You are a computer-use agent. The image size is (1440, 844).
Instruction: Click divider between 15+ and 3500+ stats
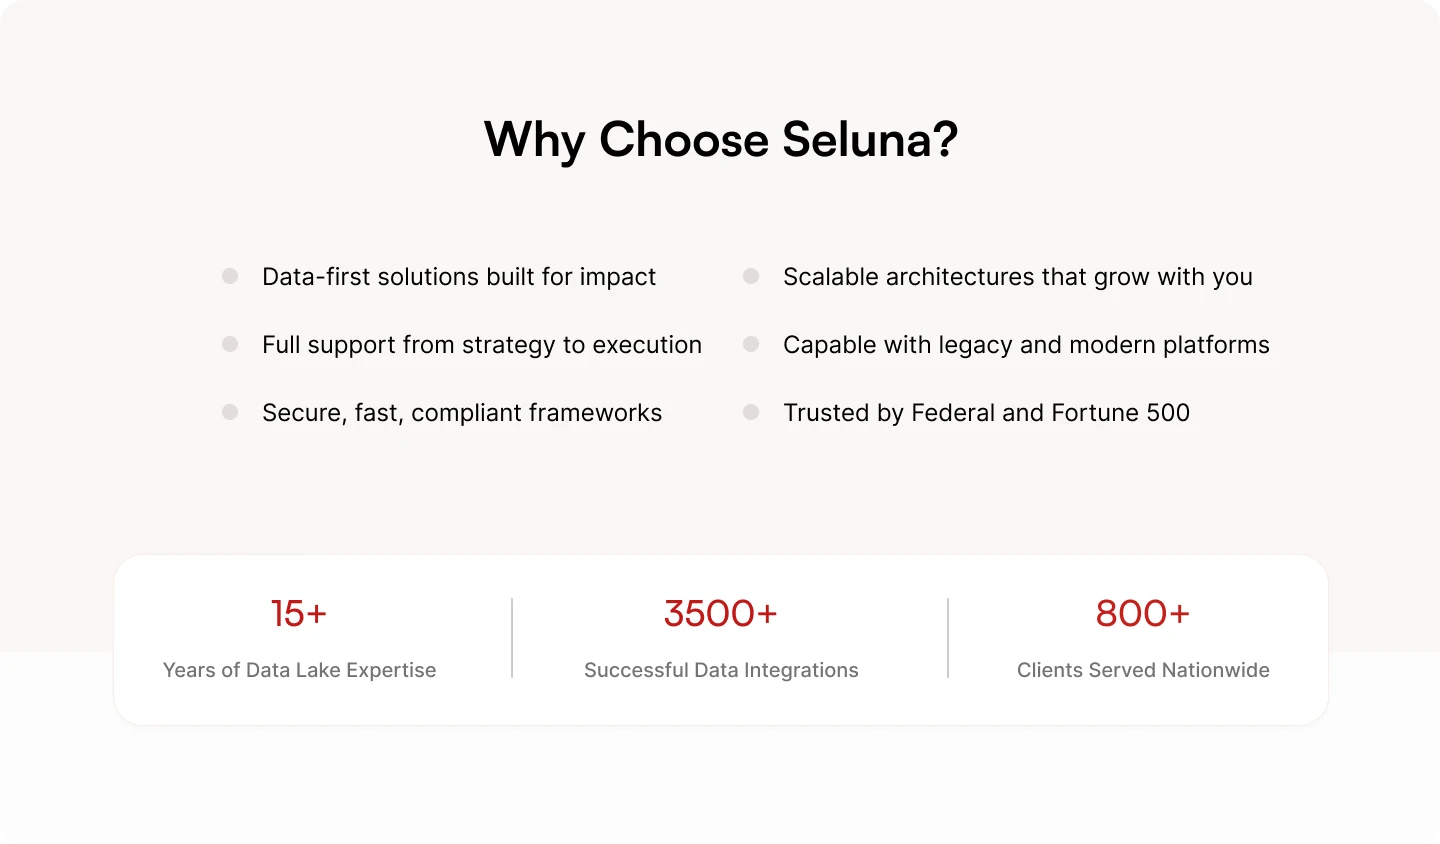point(512,638)
